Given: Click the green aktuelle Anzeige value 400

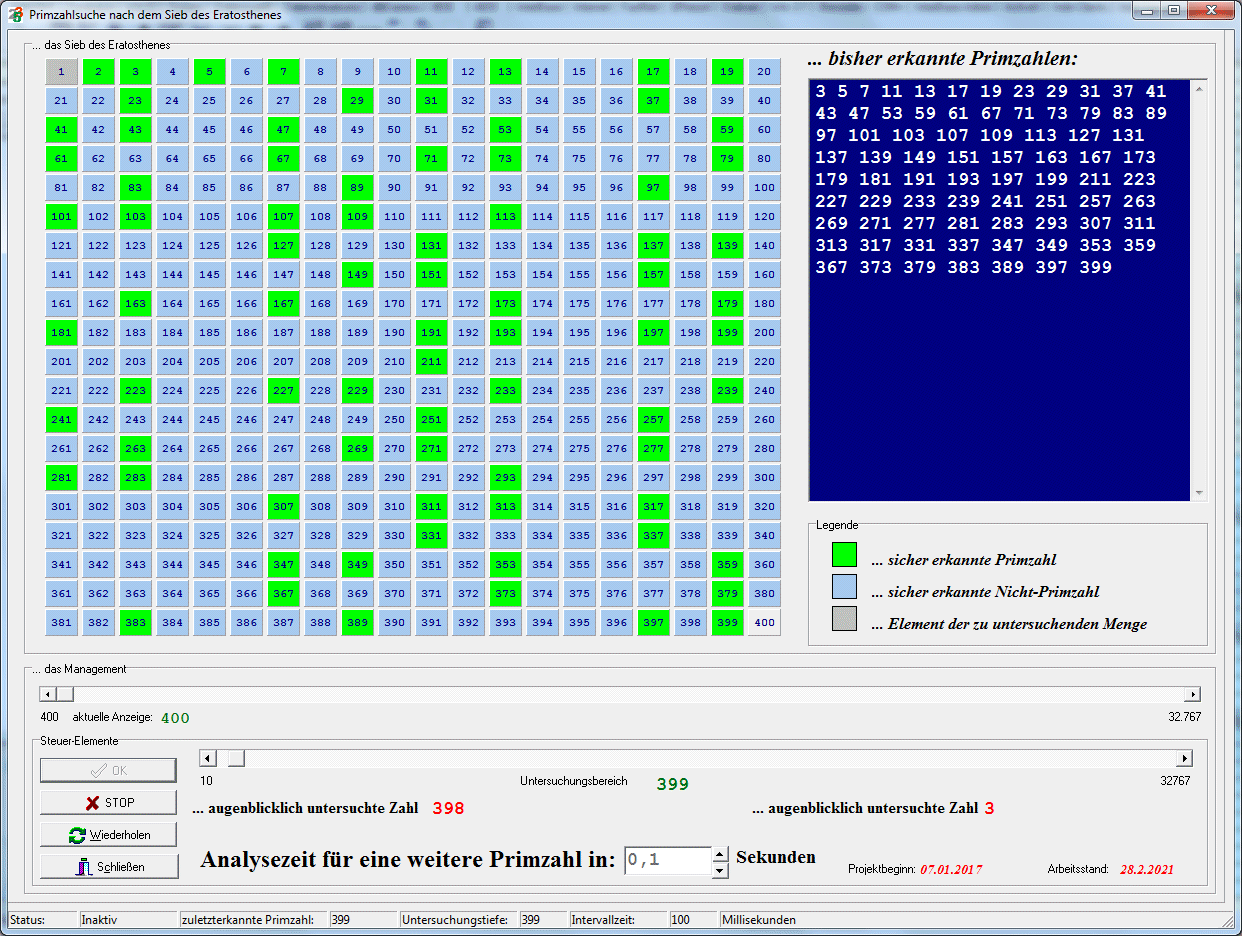Looking at the screenshot, I should coord(175,718).
